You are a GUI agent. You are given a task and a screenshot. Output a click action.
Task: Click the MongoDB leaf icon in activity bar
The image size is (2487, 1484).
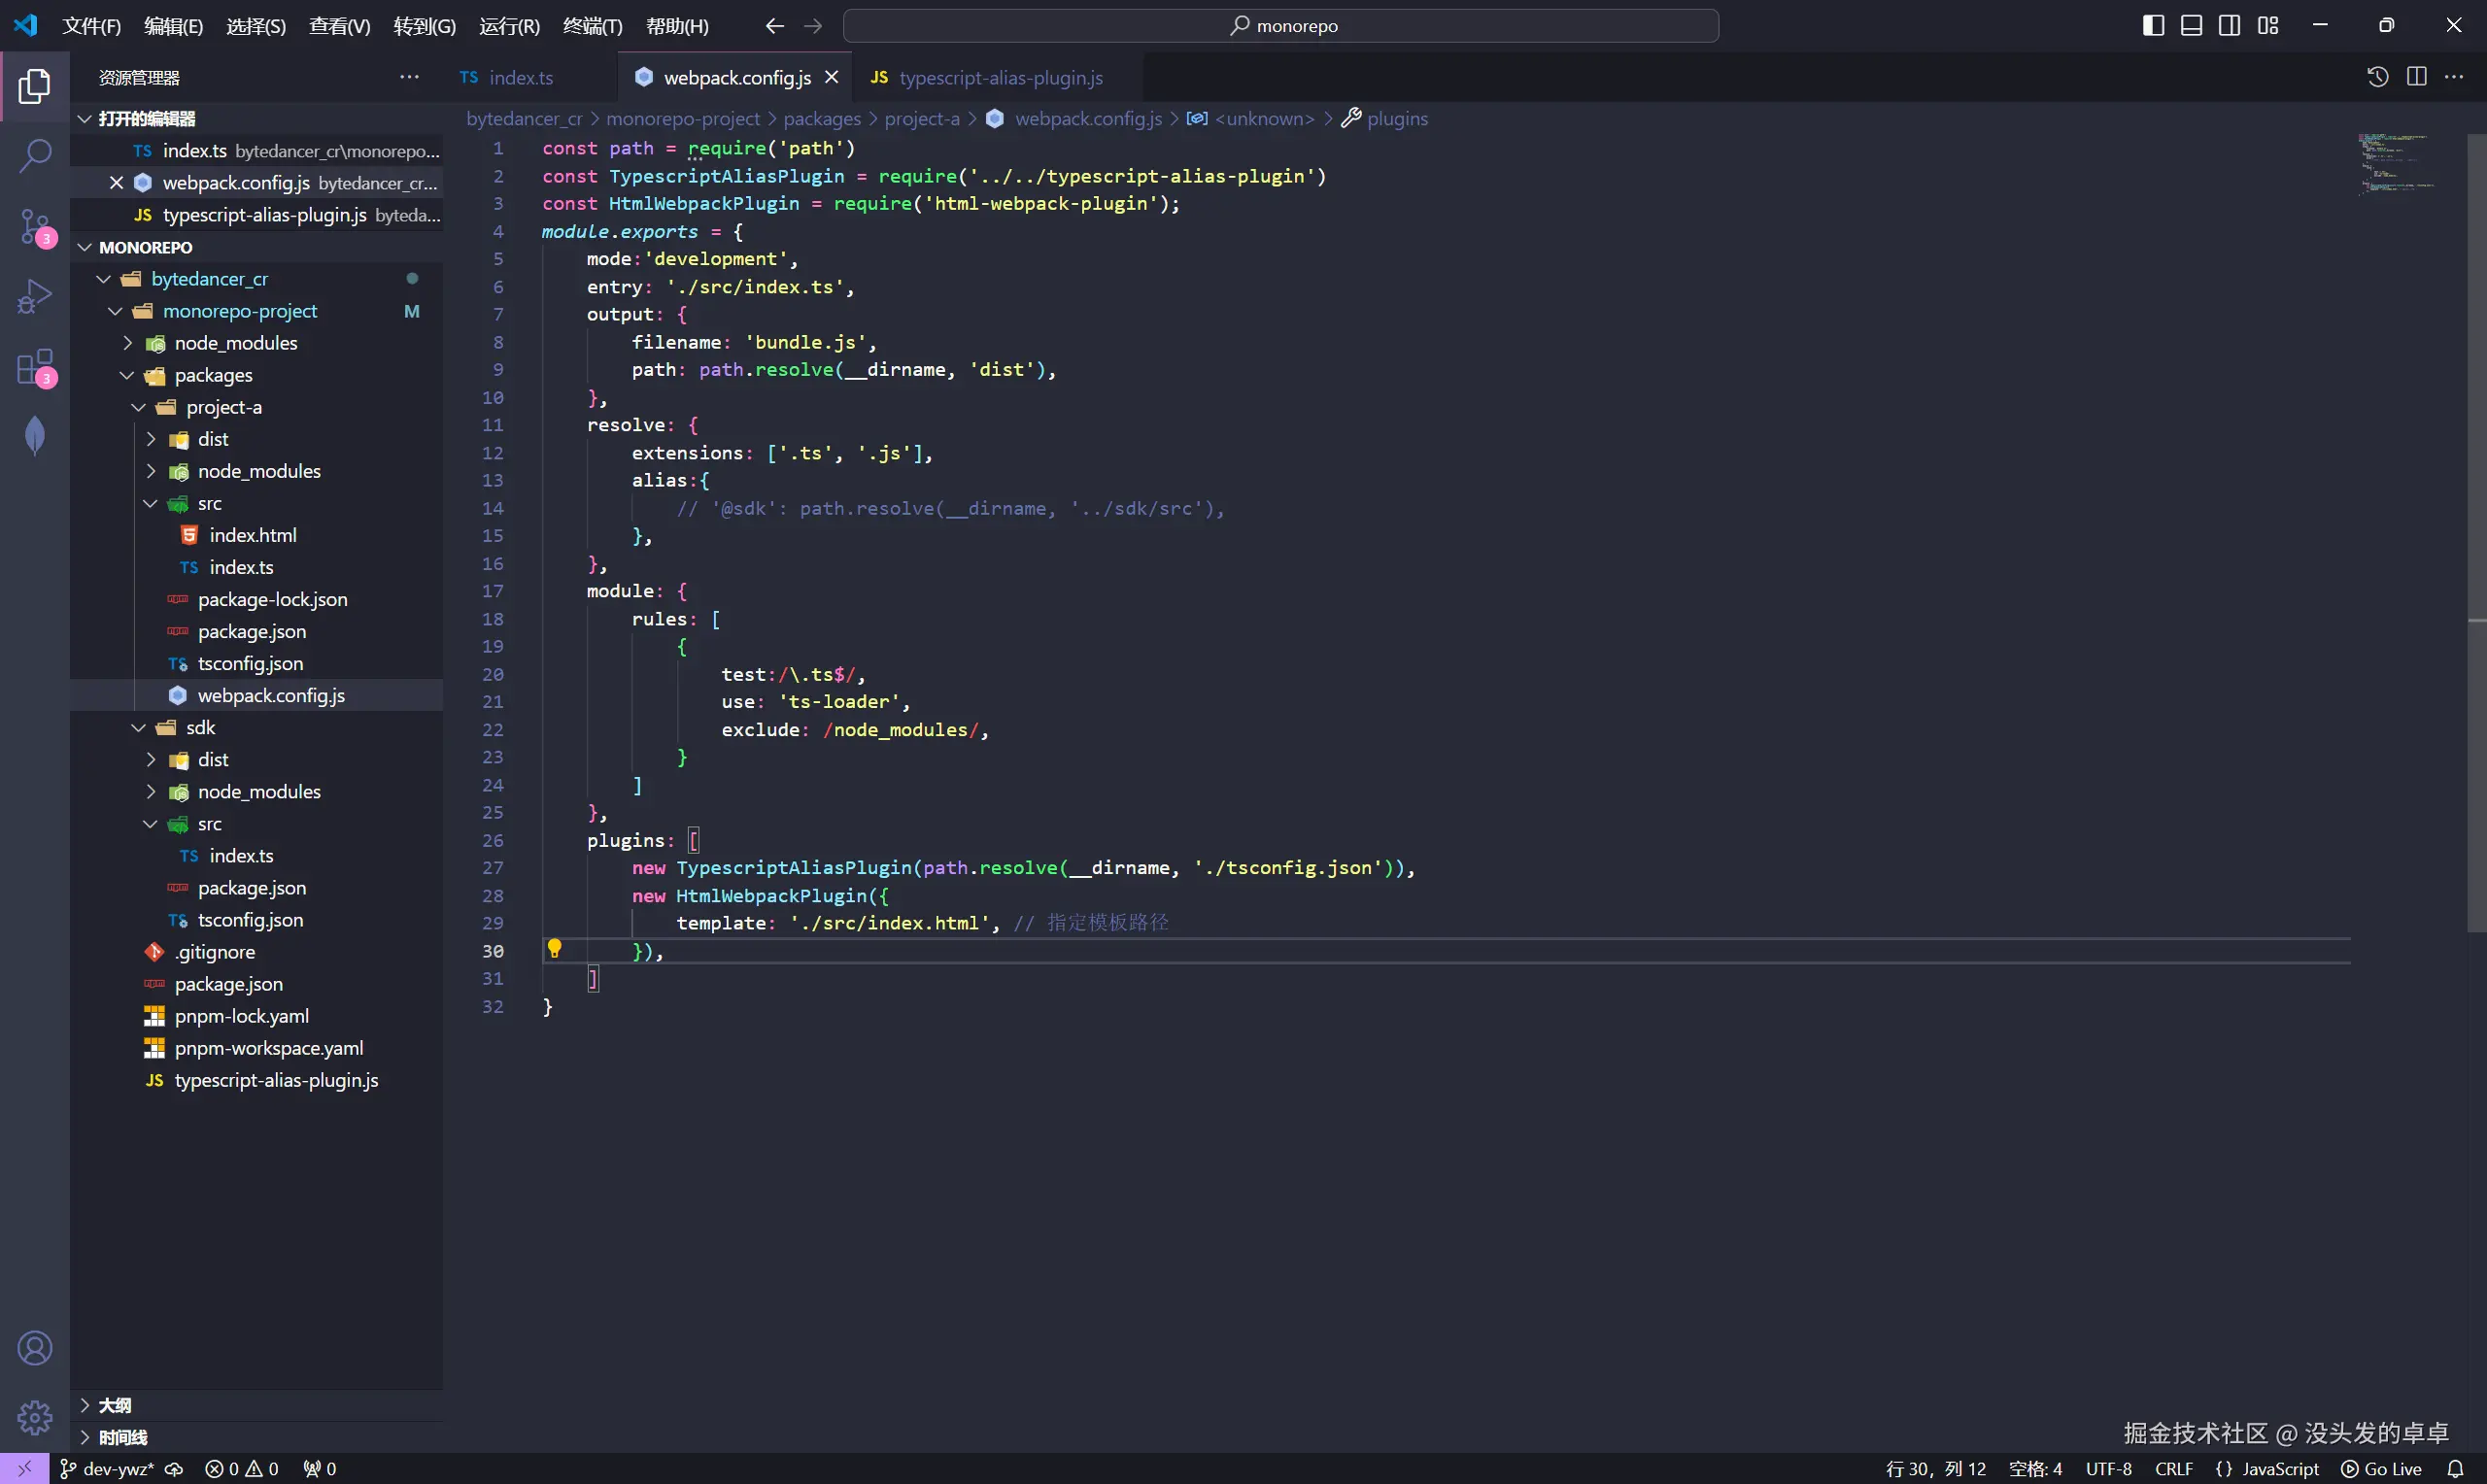(35, 436)
